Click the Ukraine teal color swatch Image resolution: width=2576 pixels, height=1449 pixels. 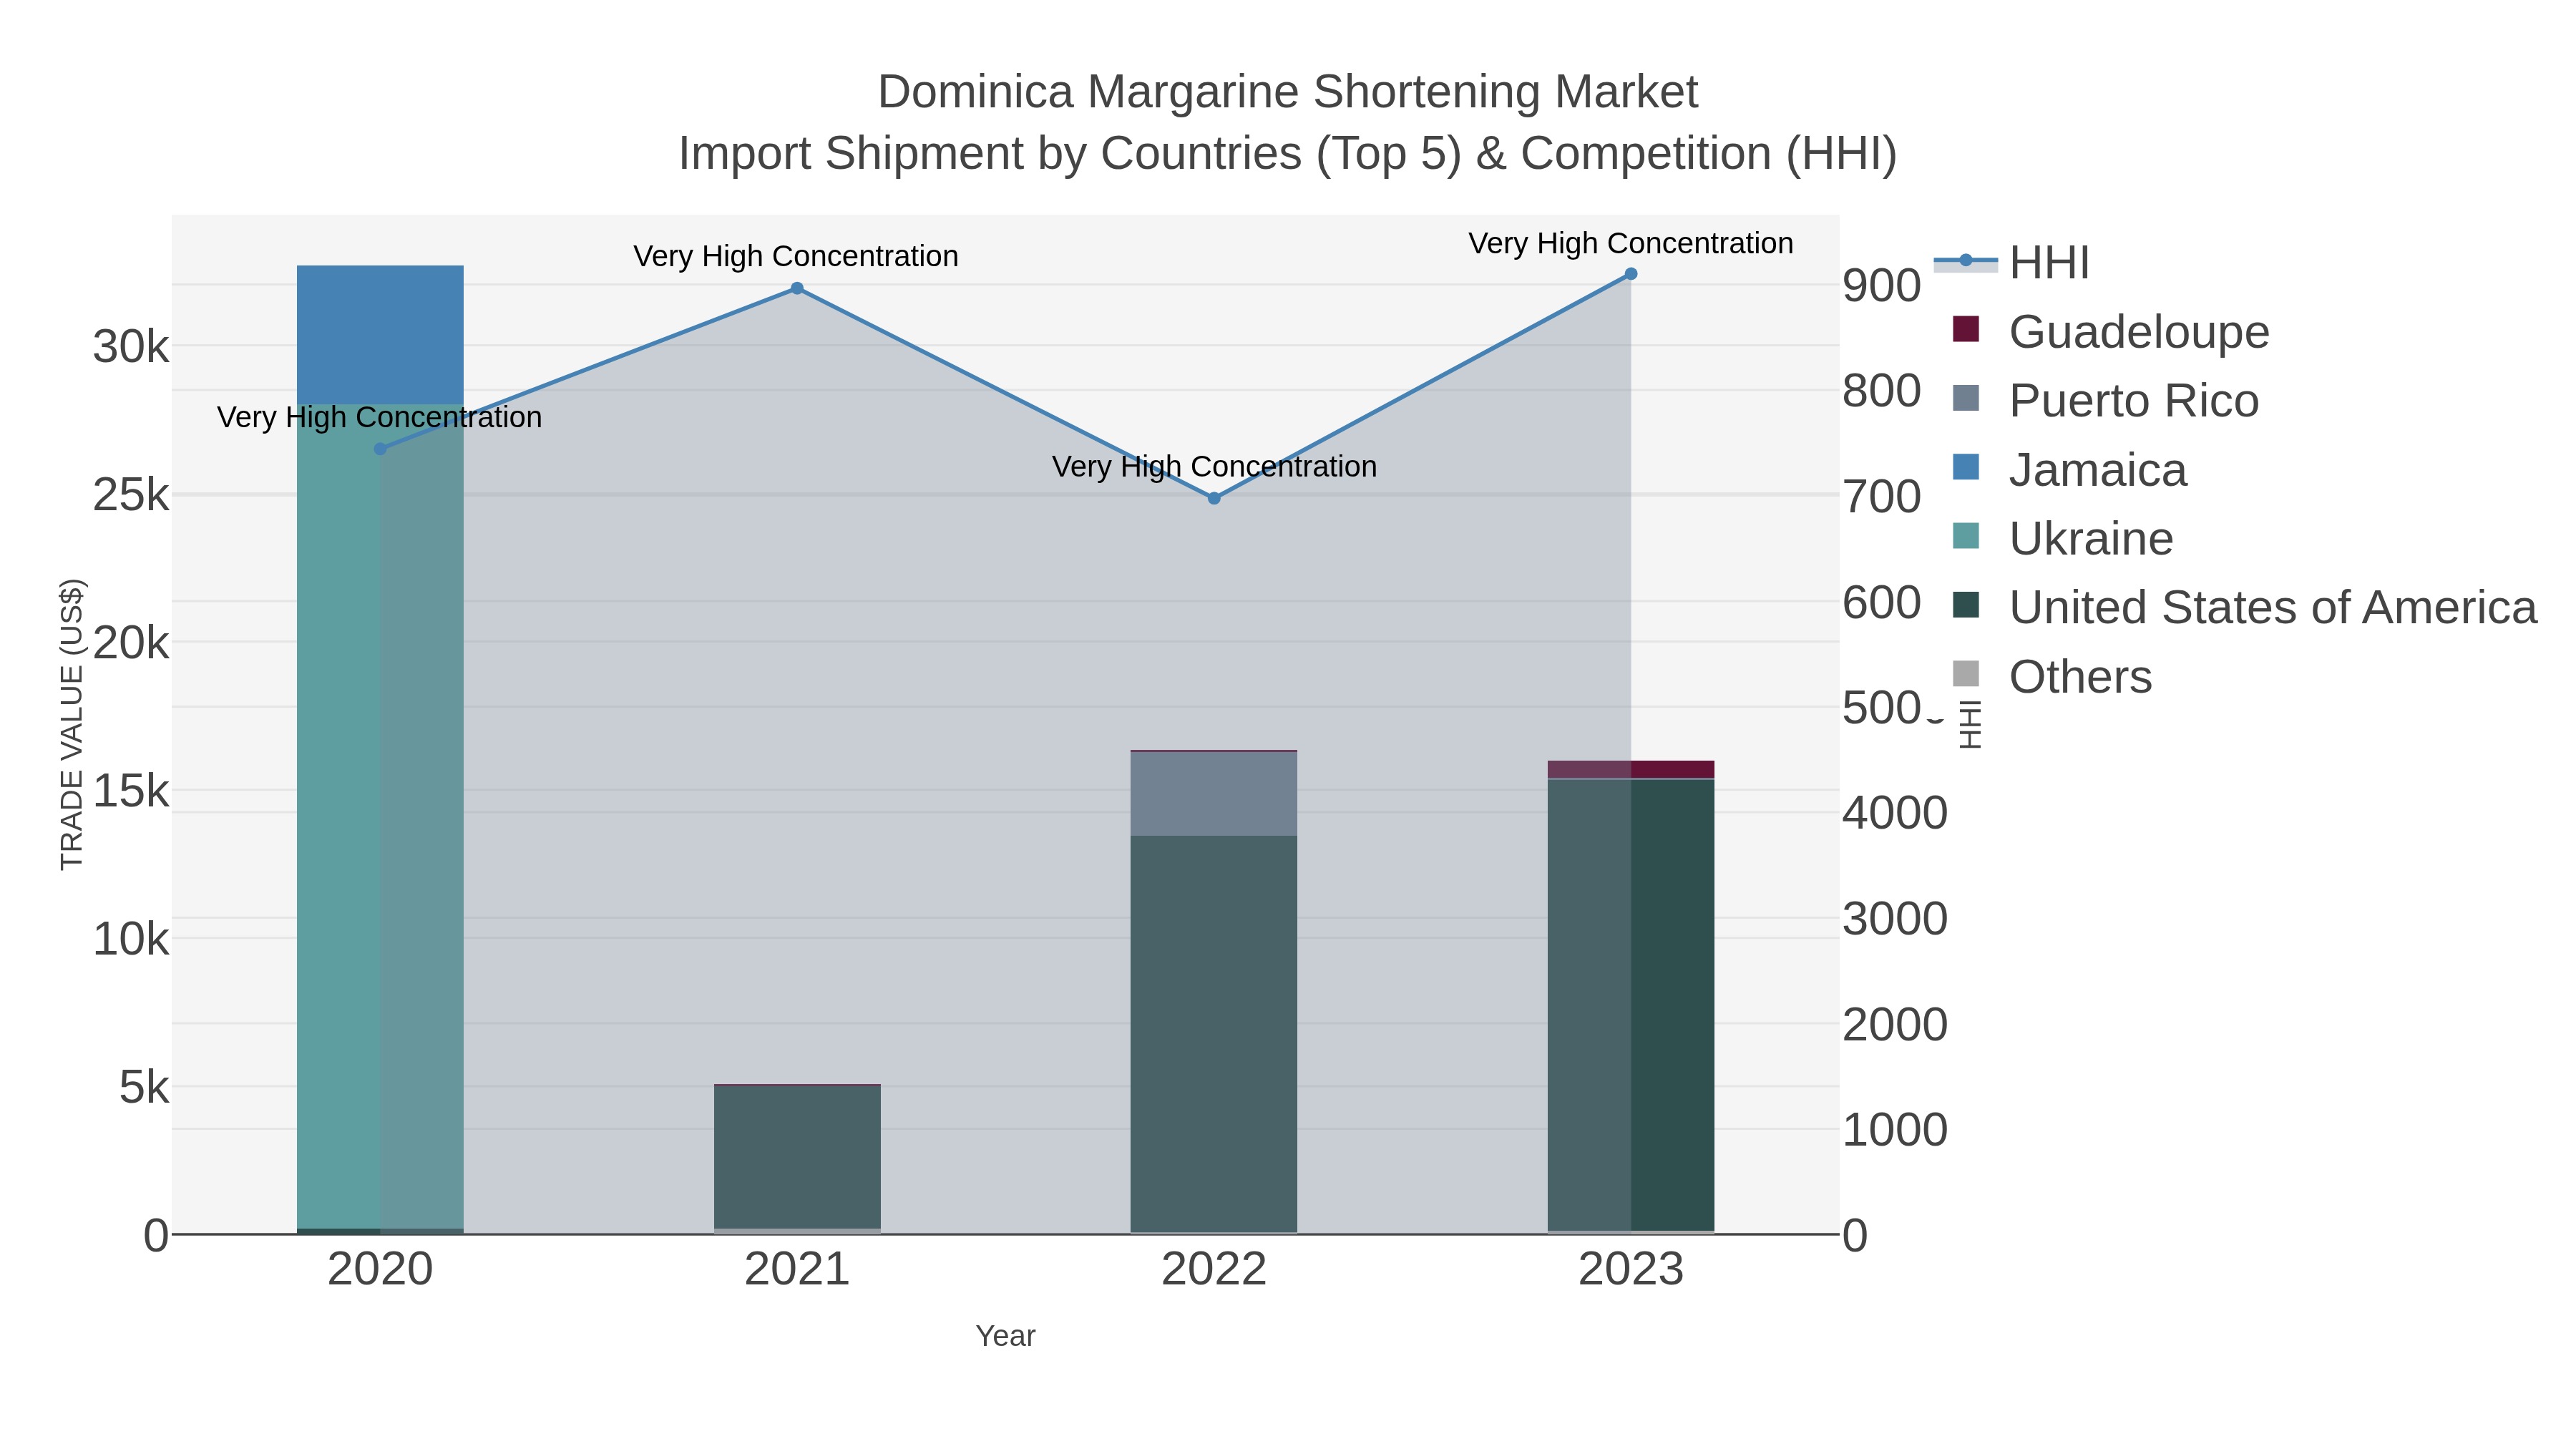(1966, 536)
